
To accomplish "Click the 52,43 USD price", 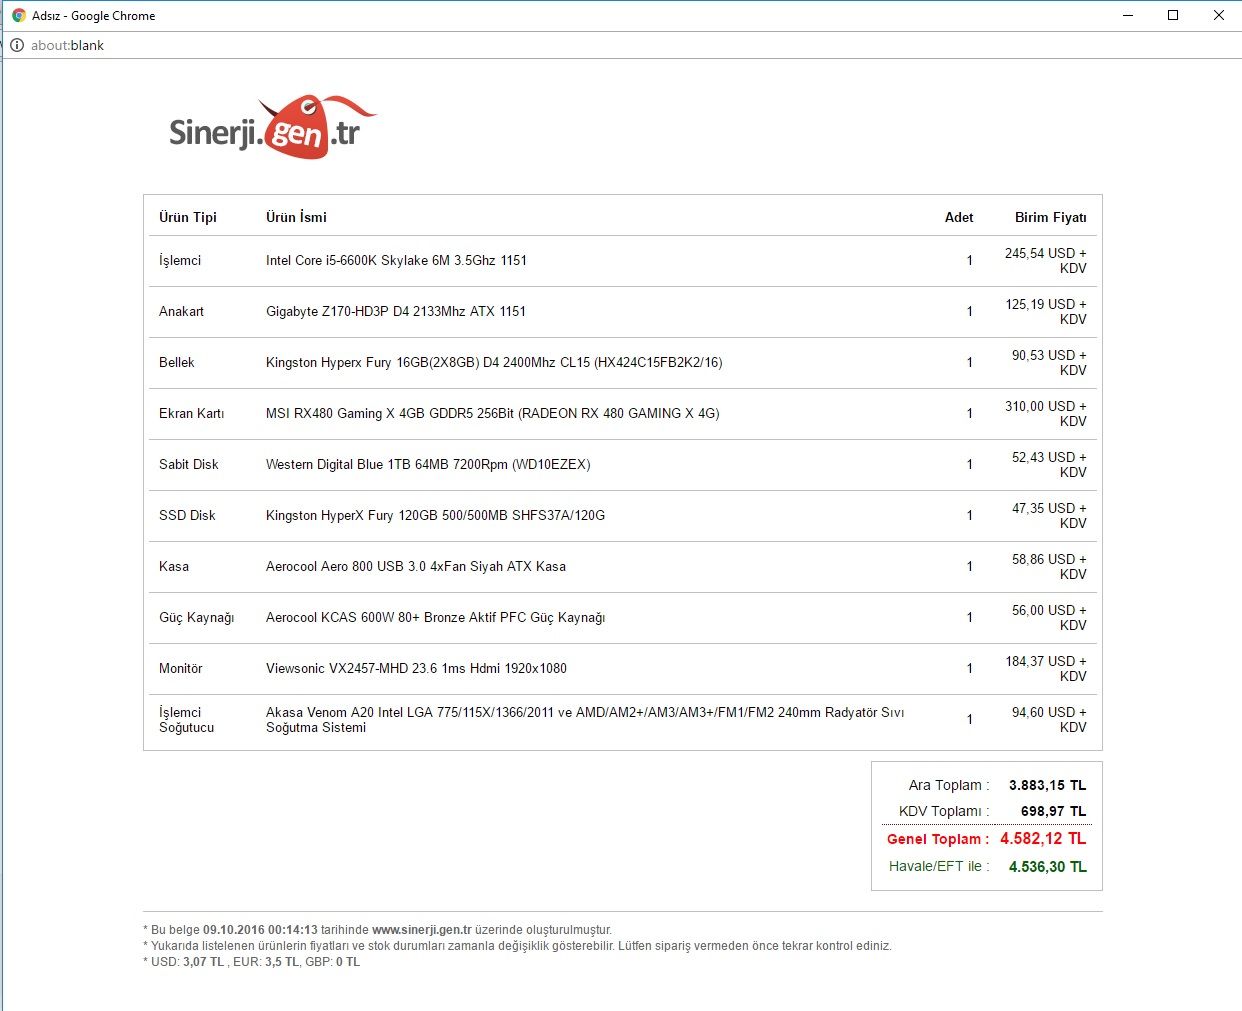I will click(1049, 464).
